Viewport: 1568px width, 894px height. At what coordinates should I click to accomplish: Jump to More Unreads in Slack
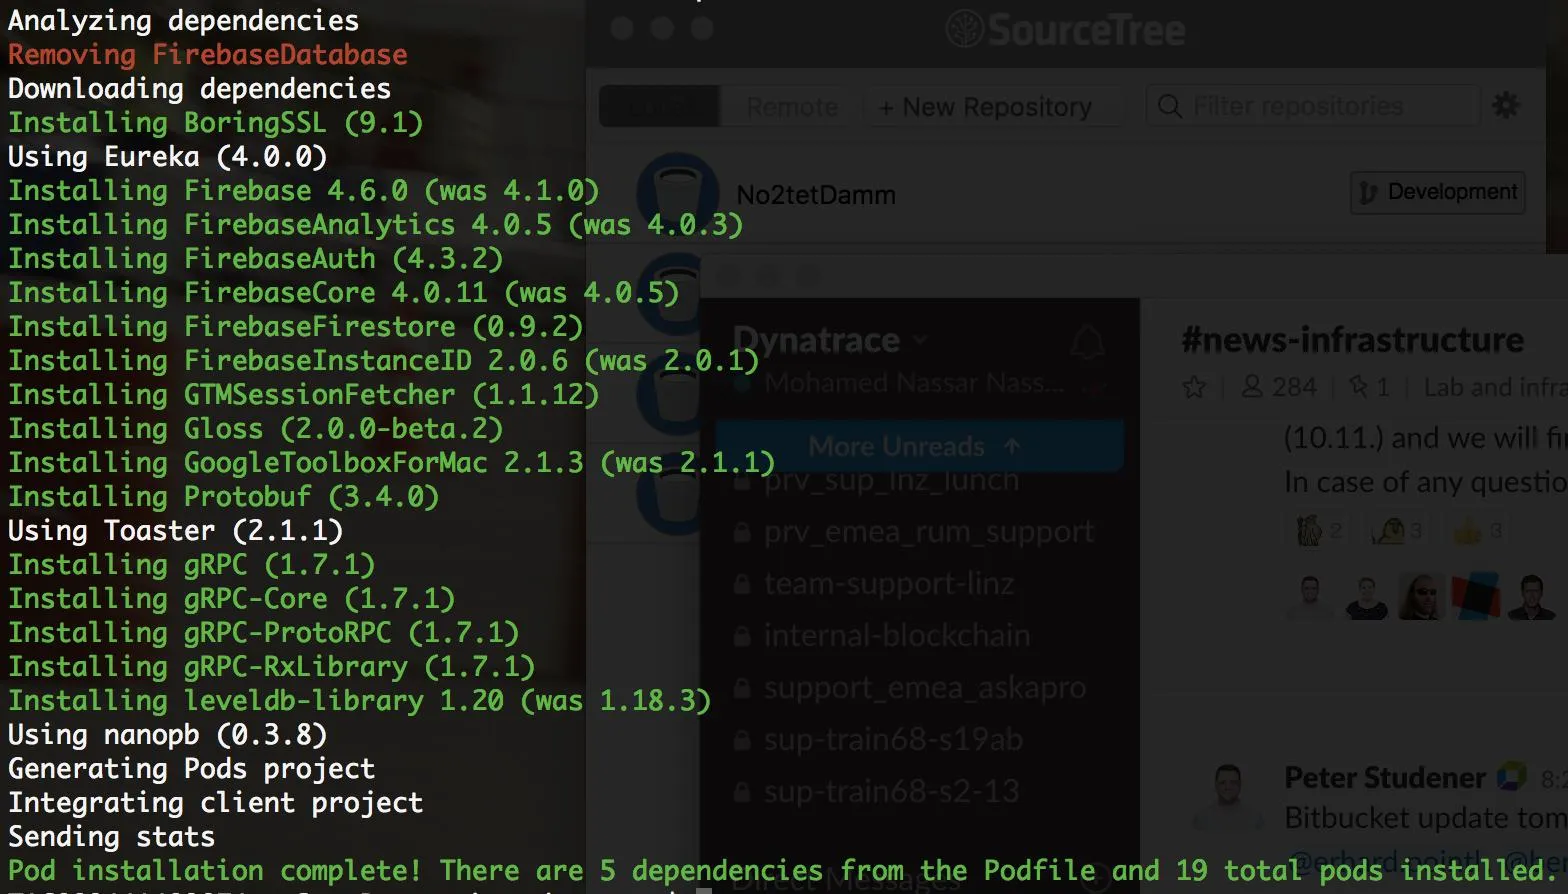(919, 446)
